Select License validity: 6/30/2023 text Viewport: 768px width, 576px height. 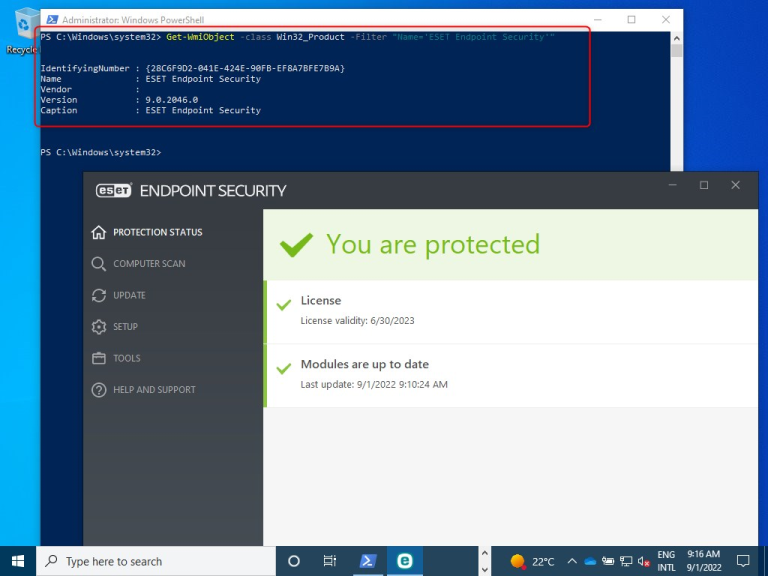pos(358,321)
